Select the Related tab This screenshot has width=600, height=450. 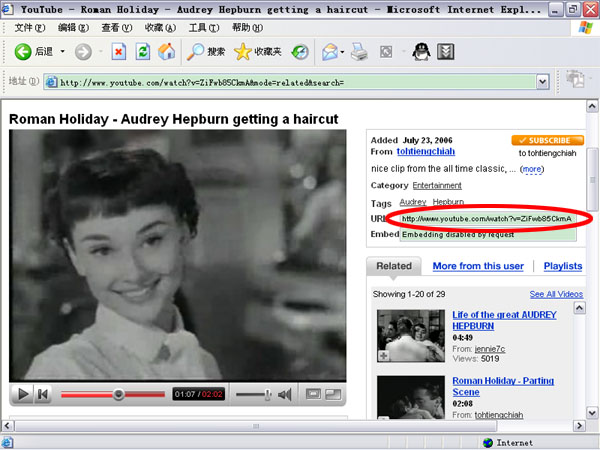[x=394, y=266]
